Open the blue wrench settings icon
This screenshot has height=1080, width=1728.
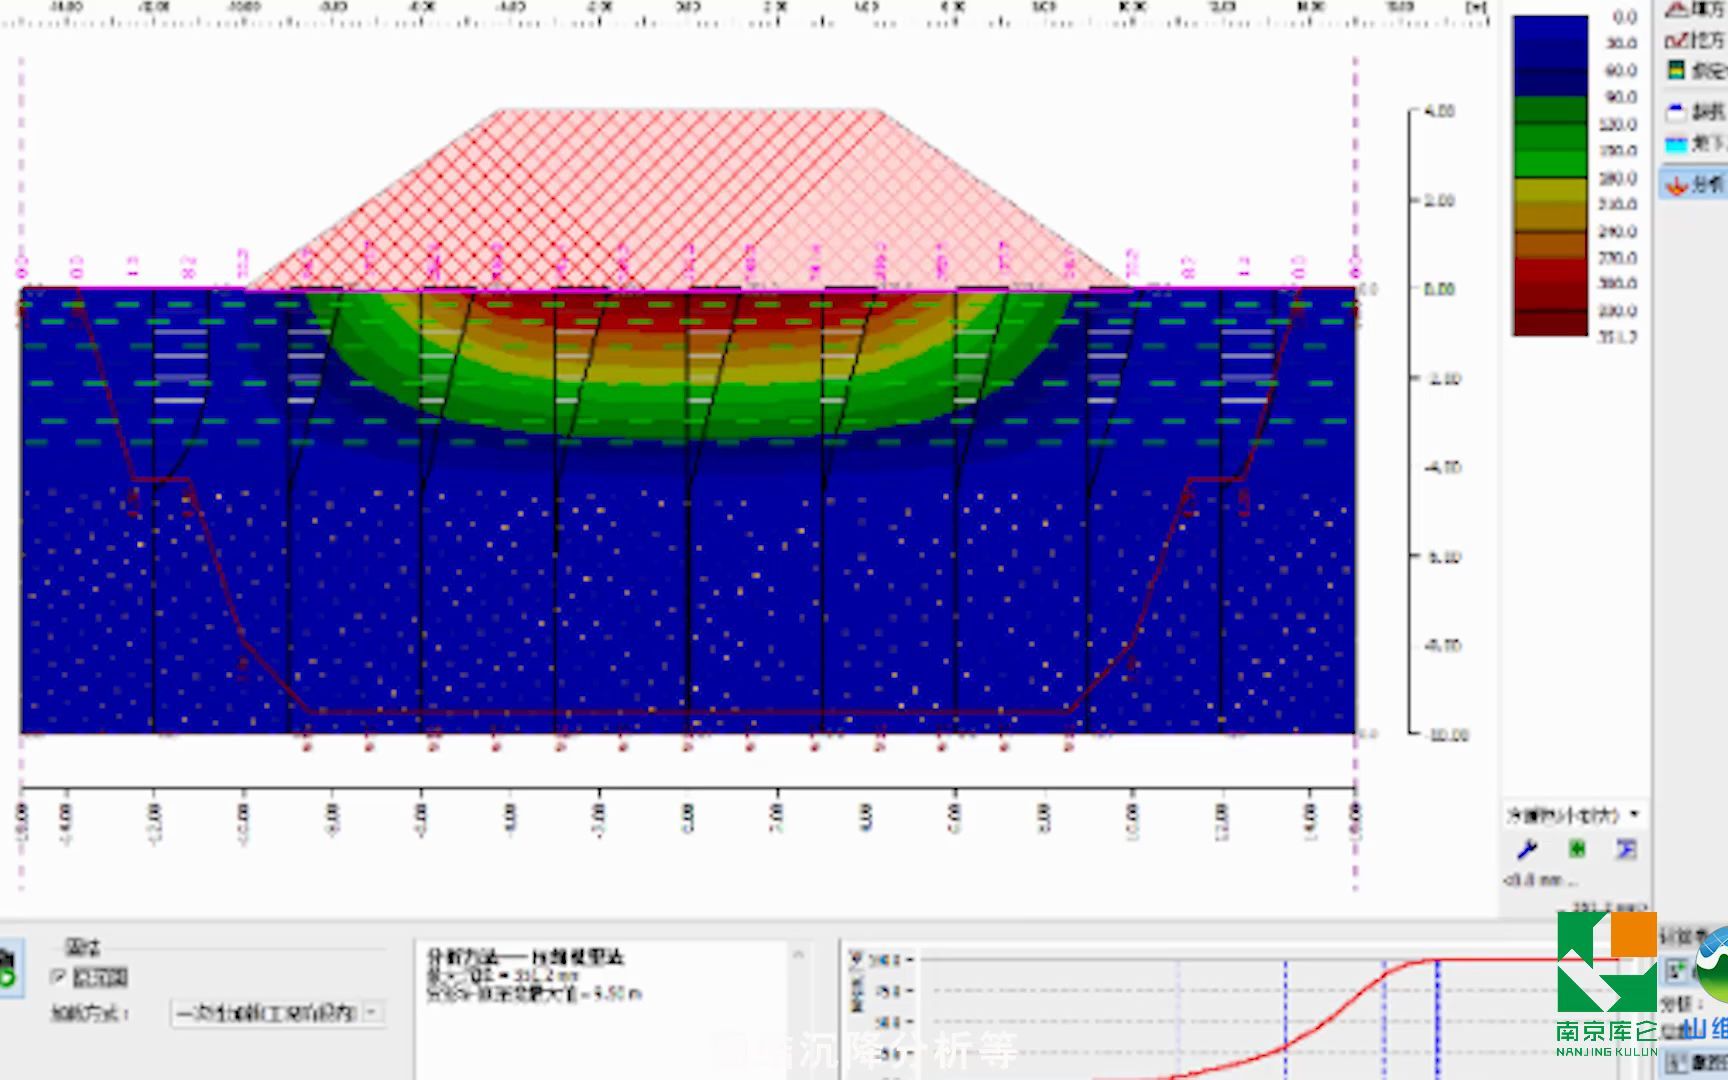pos(1527,850)
